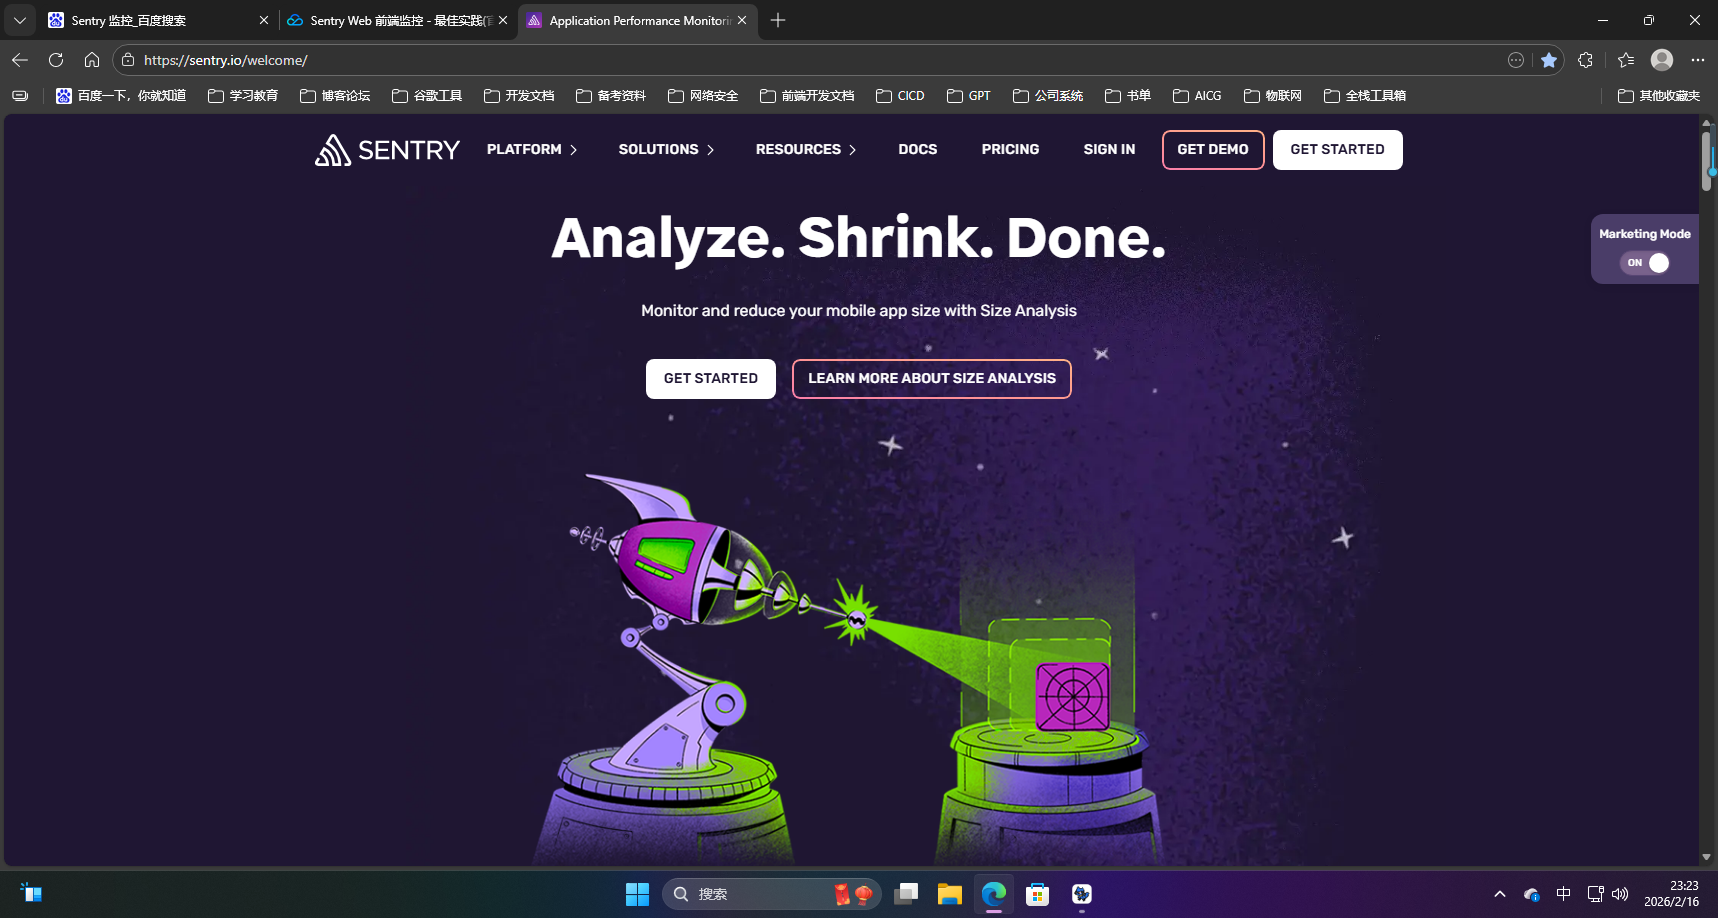Open tab actions menu chevron

[19, 20]
